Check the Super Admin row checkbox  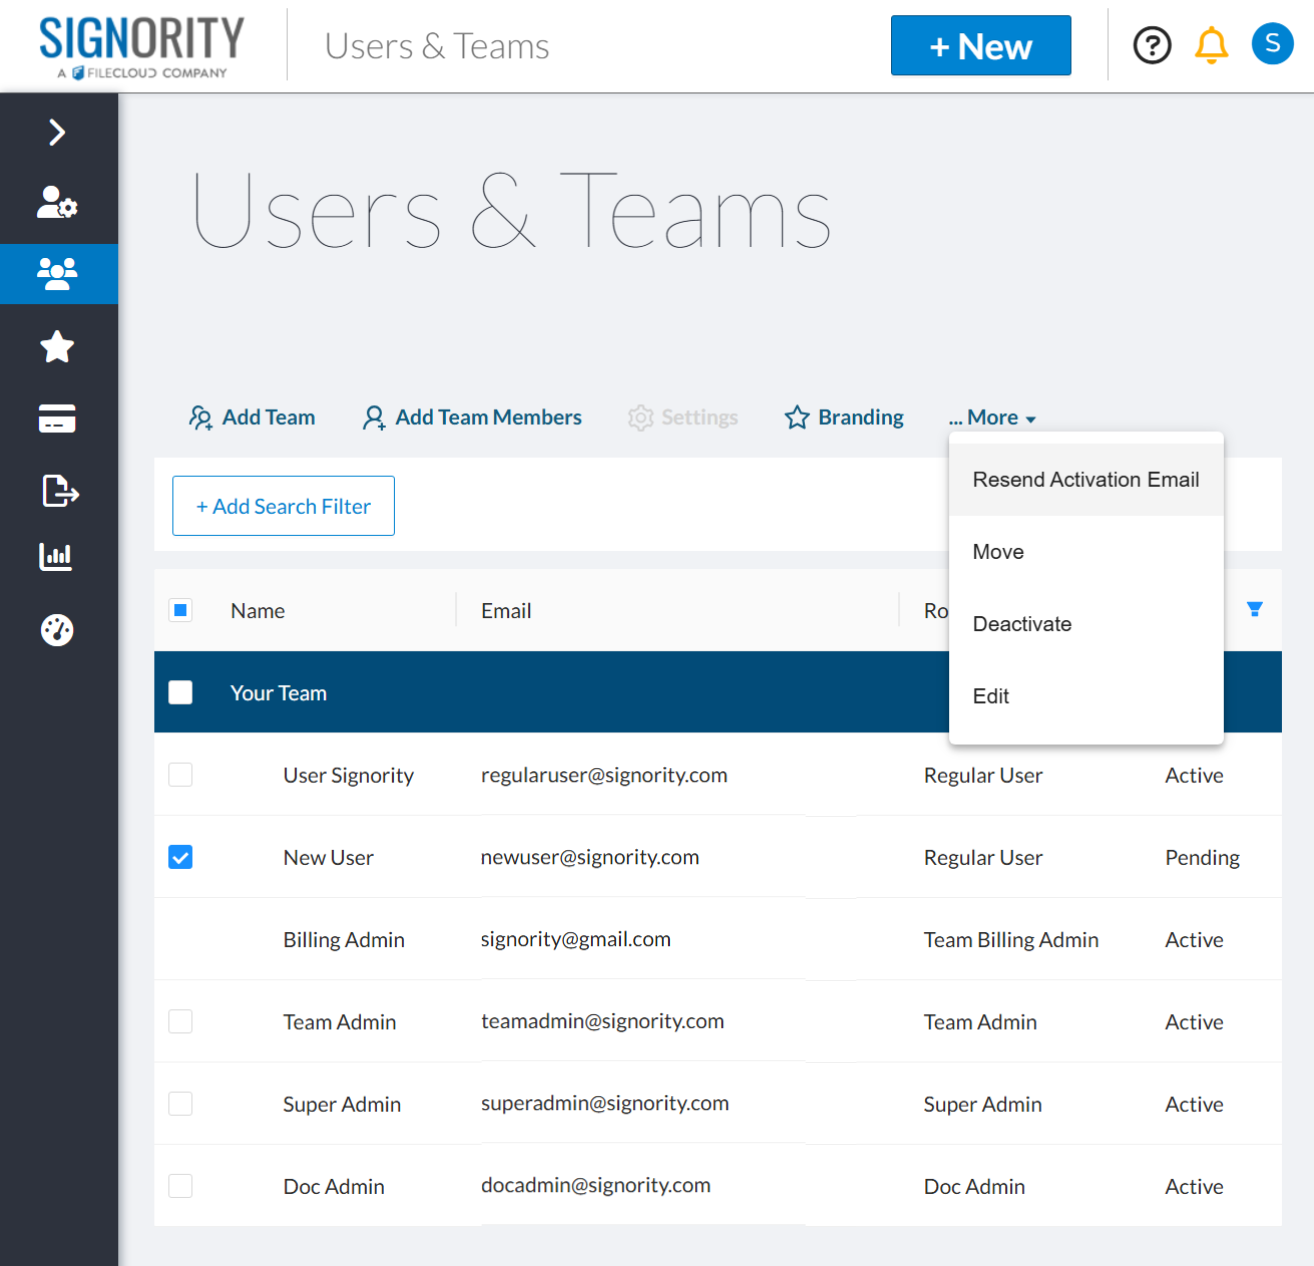180,1103
